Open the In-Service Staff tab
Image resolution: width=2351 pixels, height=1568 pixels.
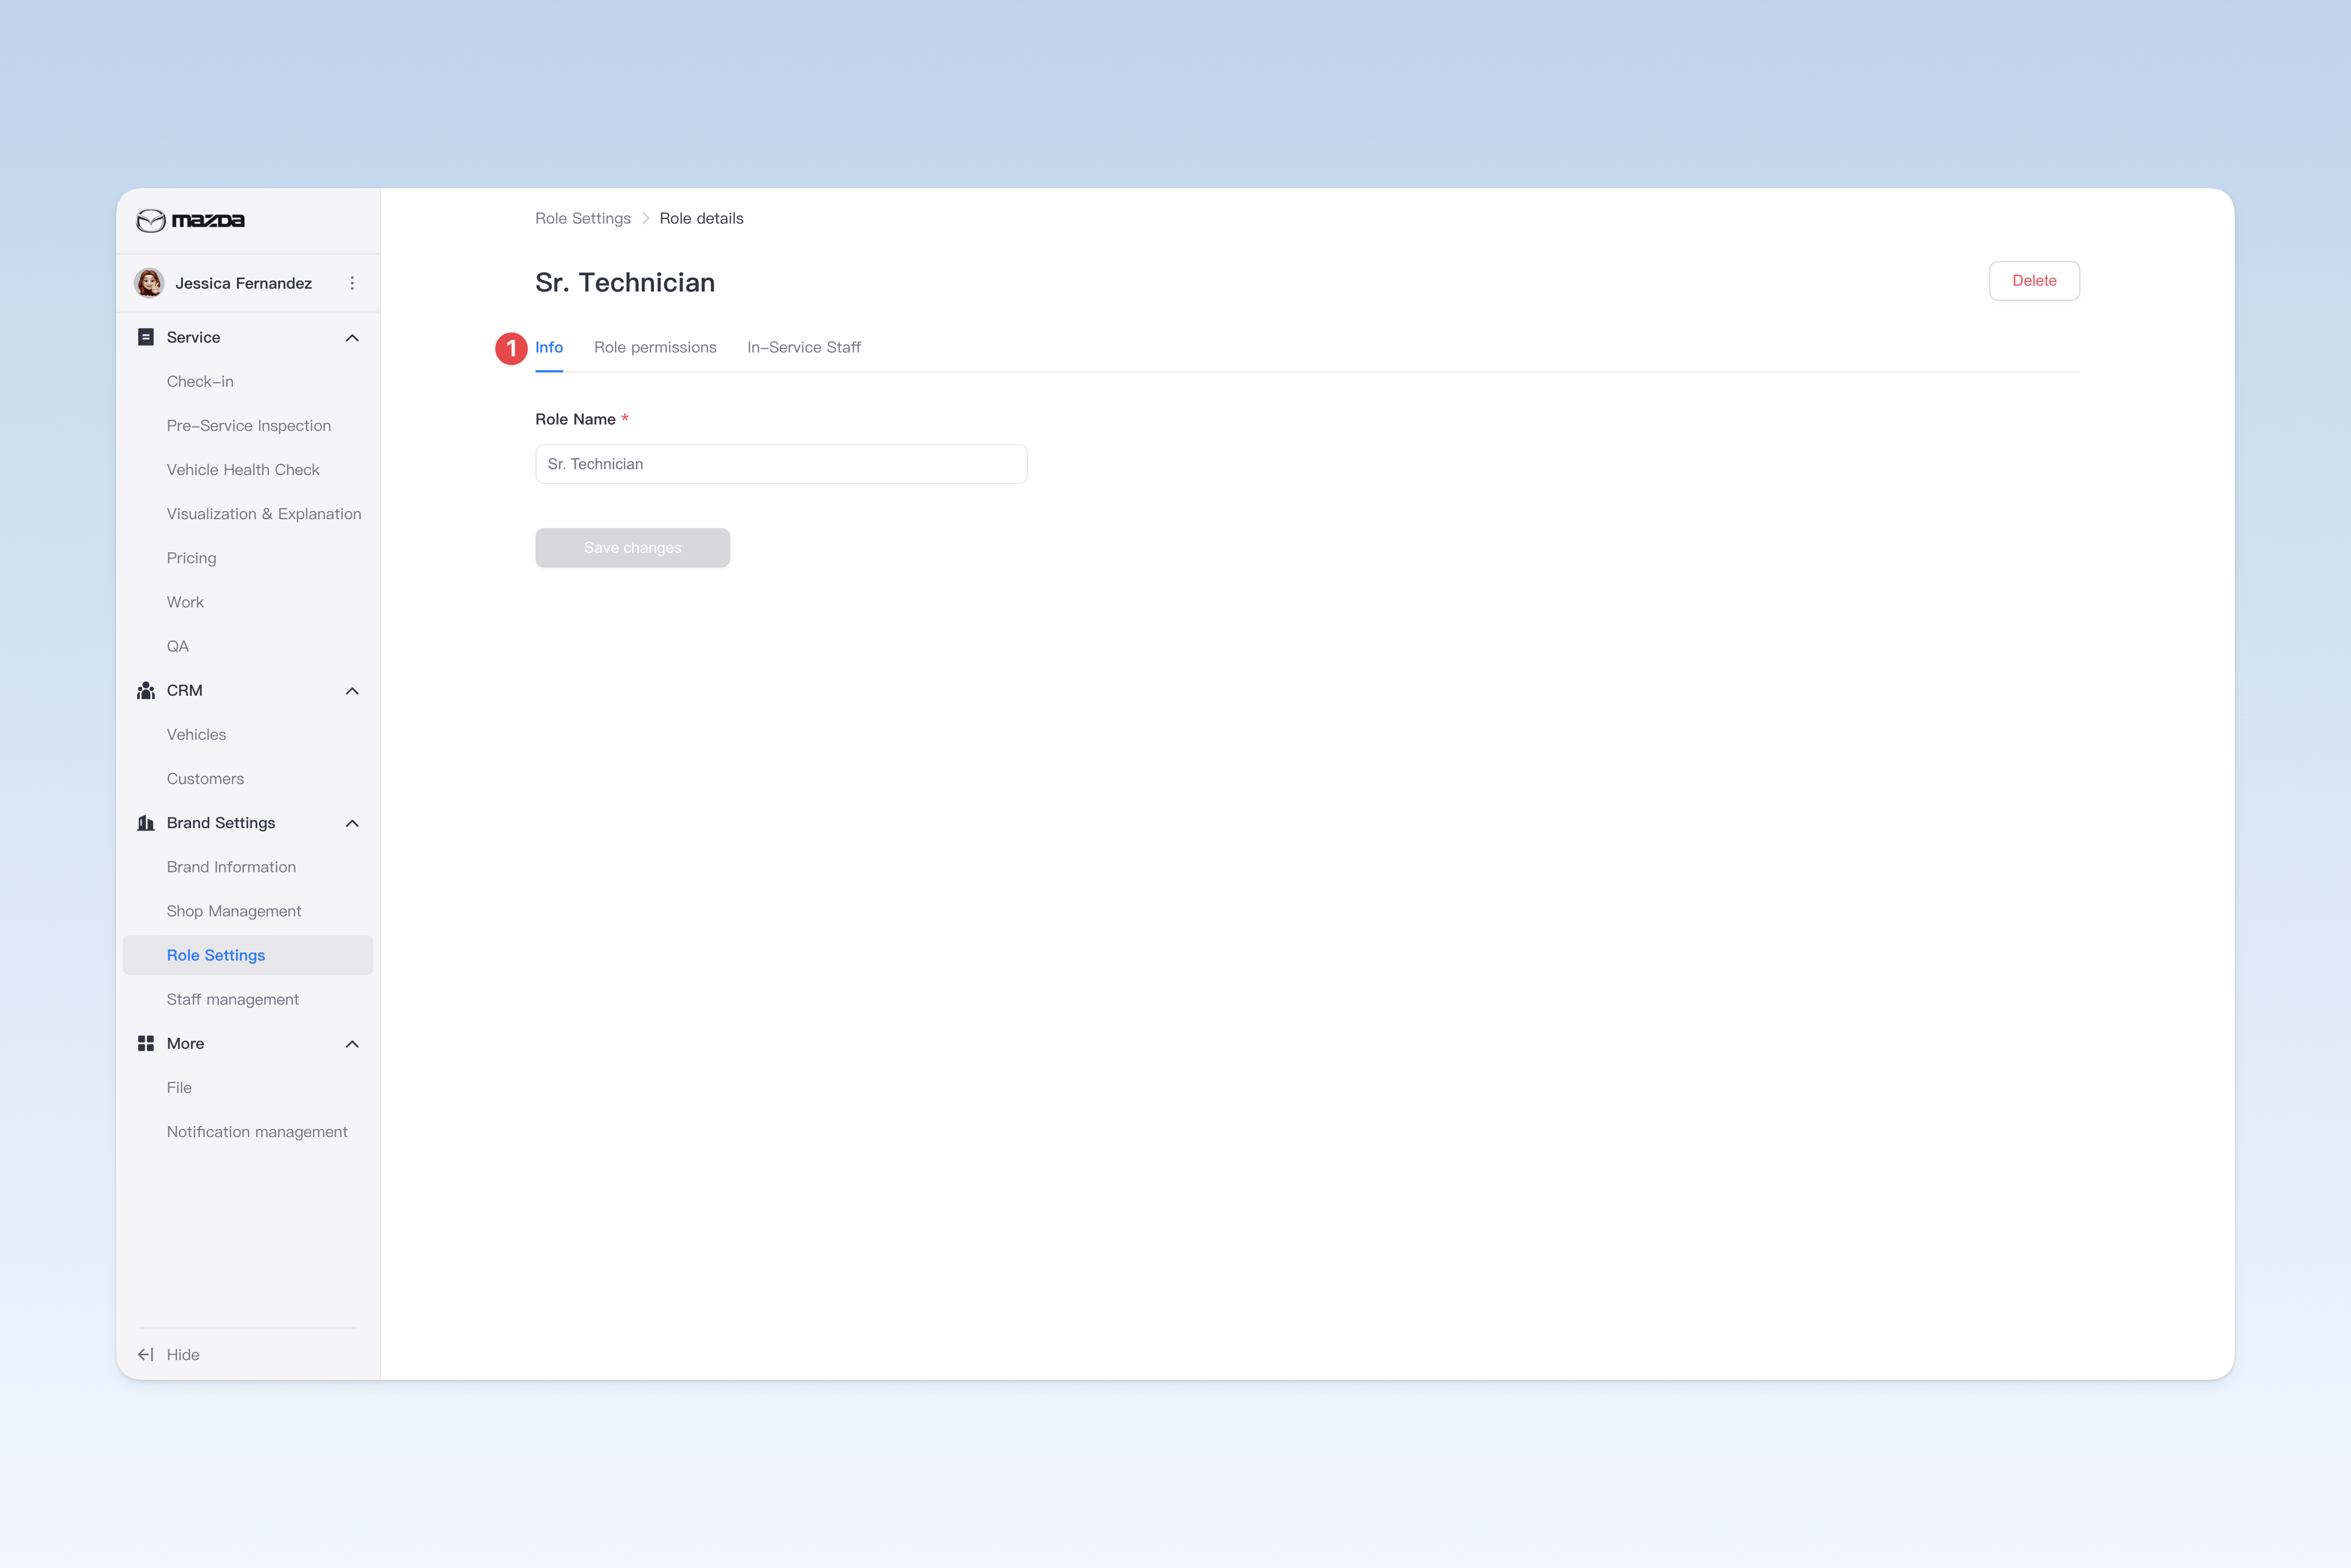pos(804,347)
